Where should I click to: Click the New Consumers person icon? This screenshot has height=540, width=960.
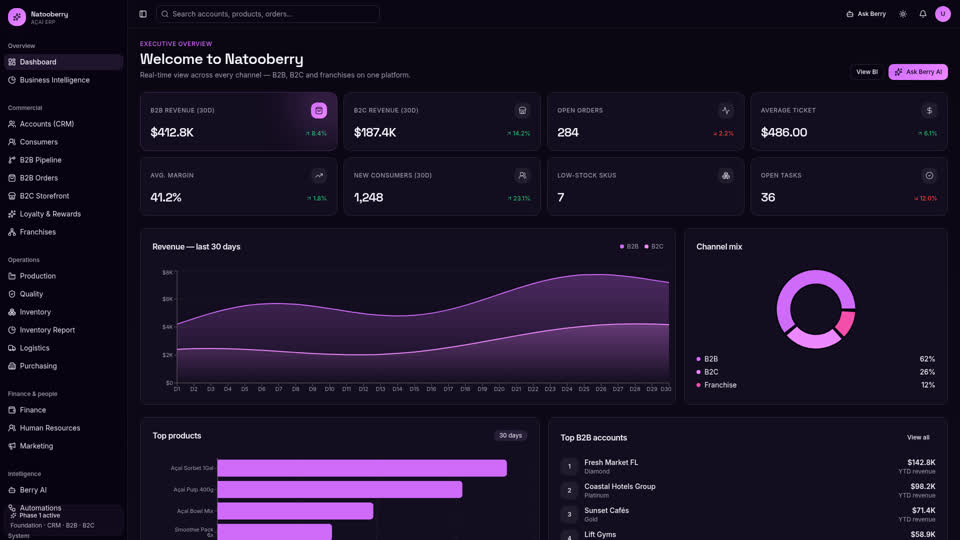522,176
